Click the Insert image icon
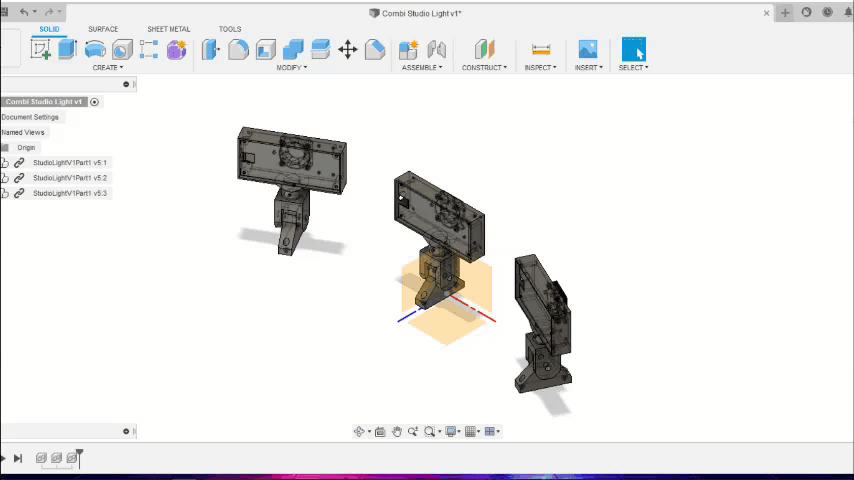Viewport: 854px width, 480px height. pyautogui.click(x=588, y=50)
